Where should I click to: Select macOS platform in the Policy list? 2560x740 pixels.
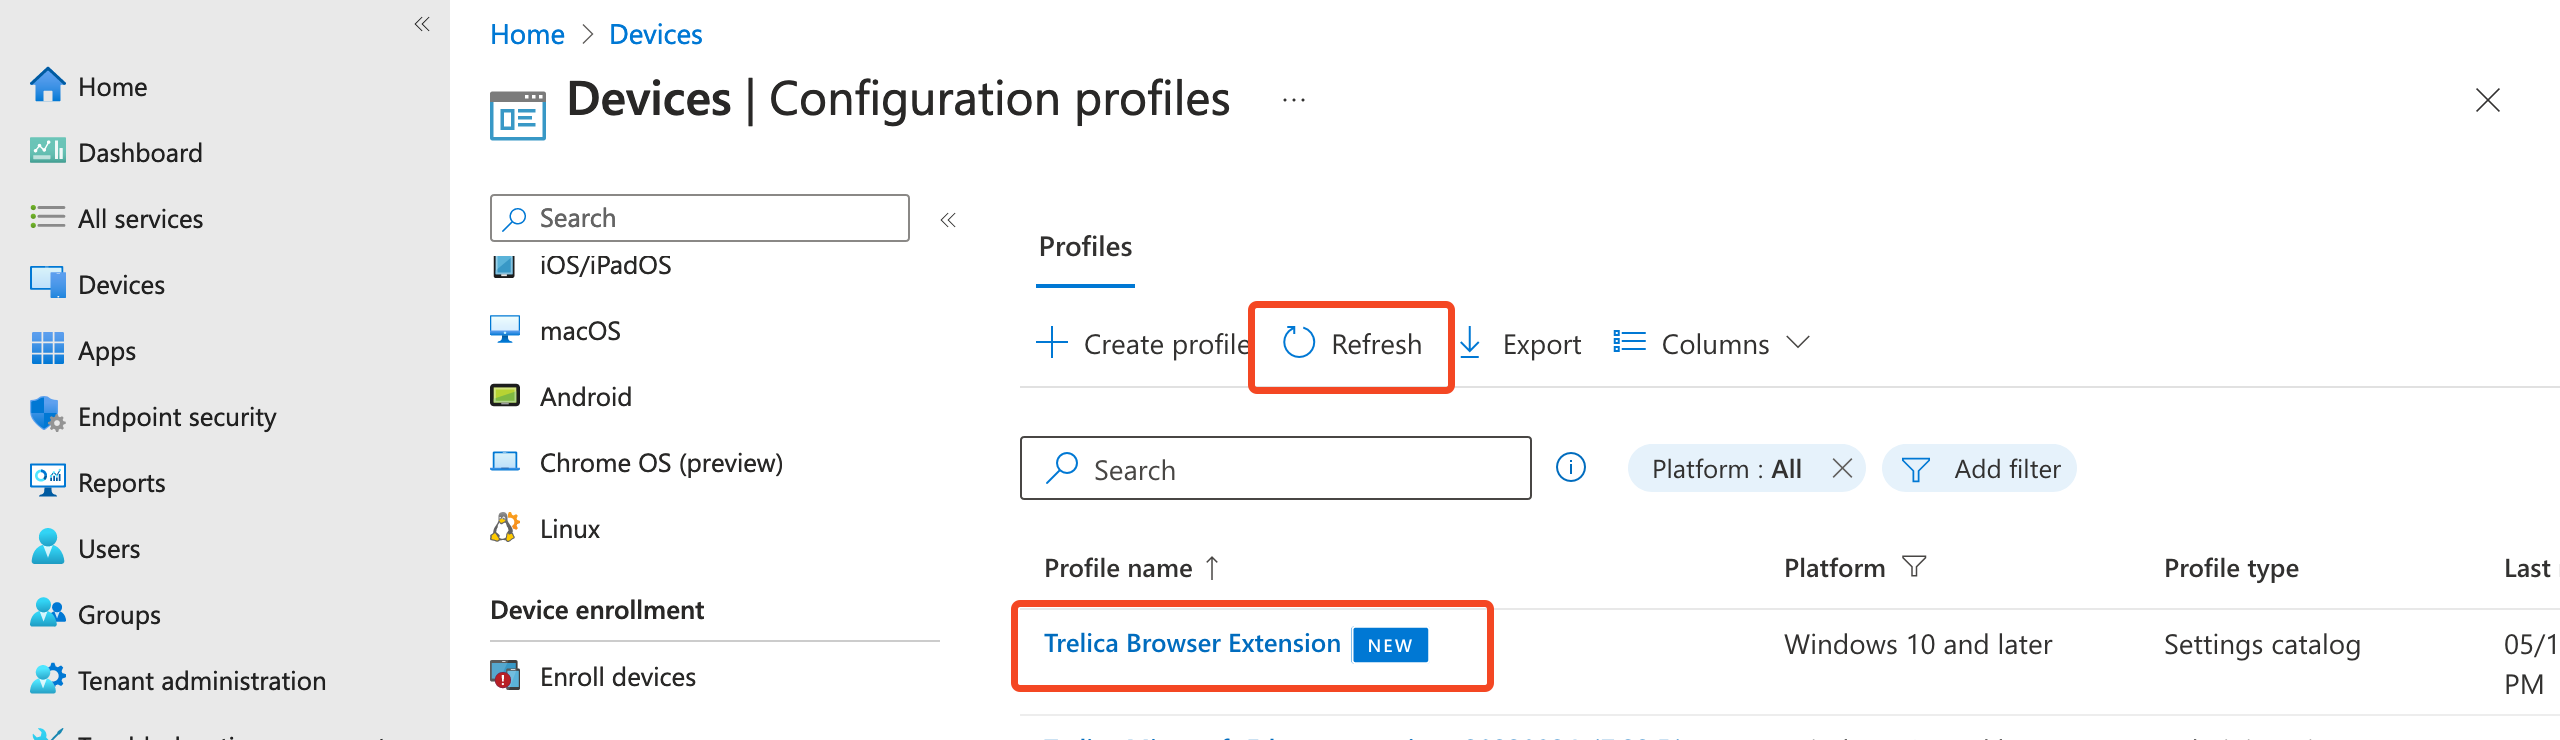tap(580, 330)
